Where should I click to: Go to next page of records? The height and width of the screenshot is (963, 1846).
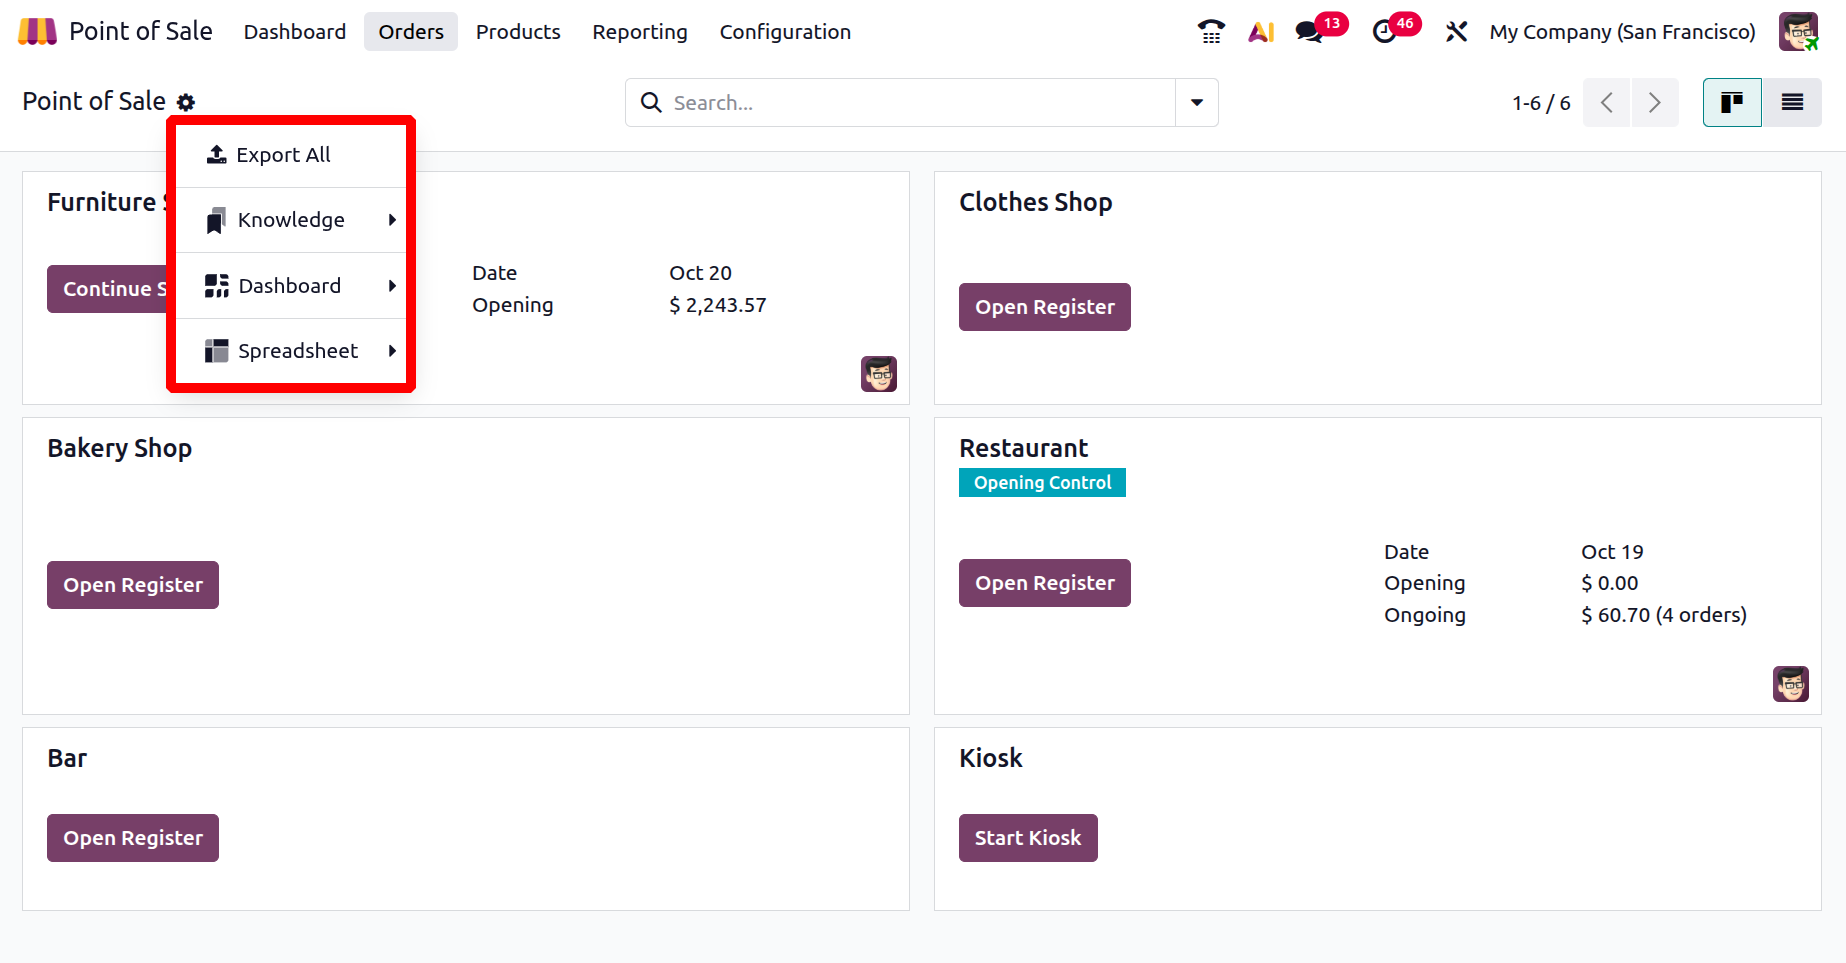tap(1655, 103)
